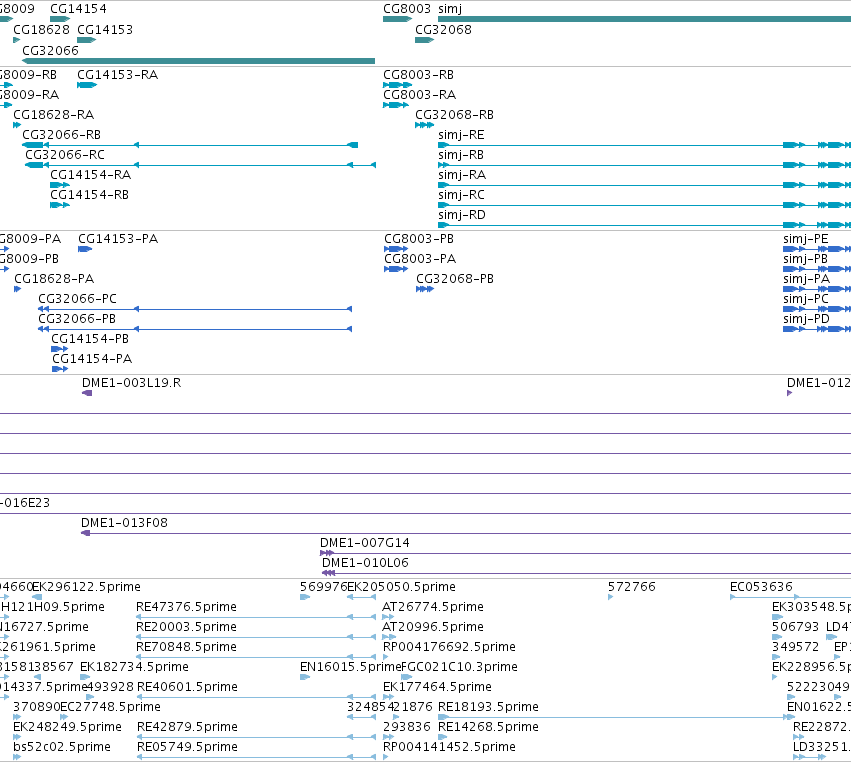Click the long simj gene bar
The height and width of the screenshot is (762, 851).
(644, 19)
